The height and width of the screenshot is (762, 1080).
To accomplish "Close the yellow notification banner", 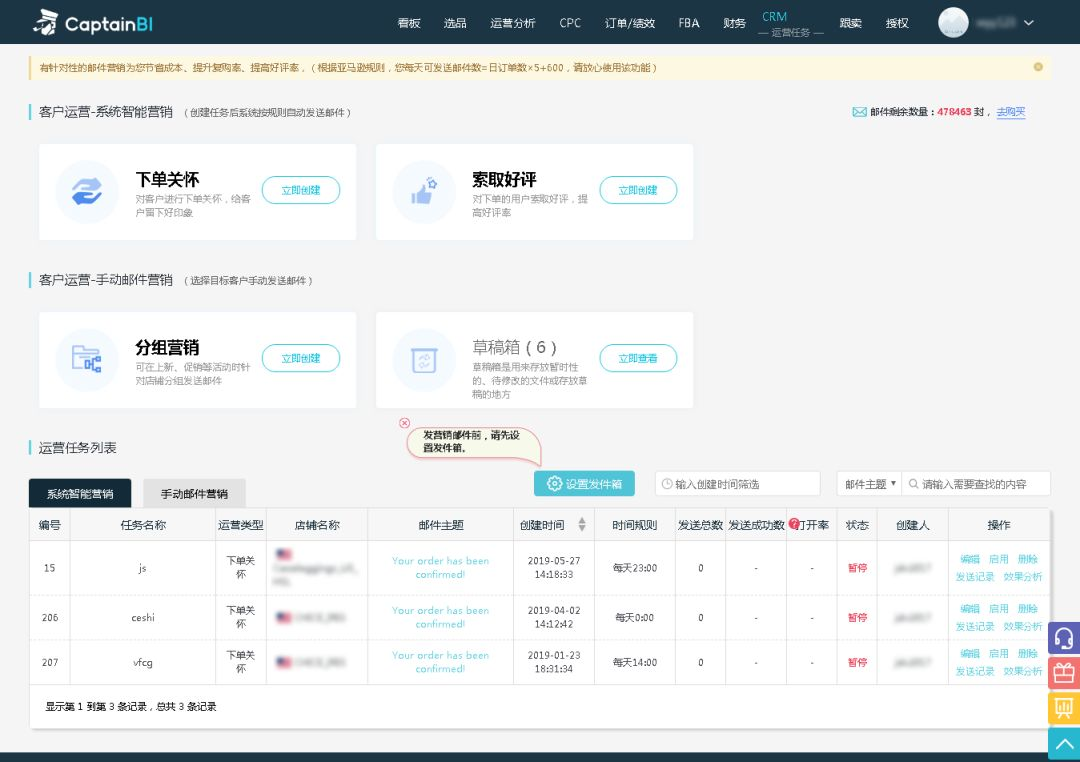I will coord(1038,67).
